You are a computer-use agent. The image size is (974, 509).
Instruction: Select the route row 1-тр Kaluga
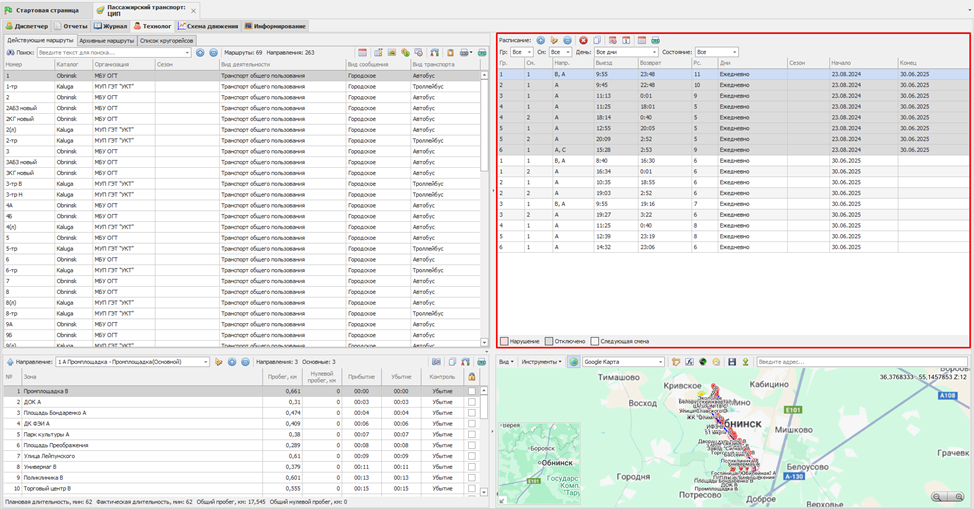(x=242, y=86)
